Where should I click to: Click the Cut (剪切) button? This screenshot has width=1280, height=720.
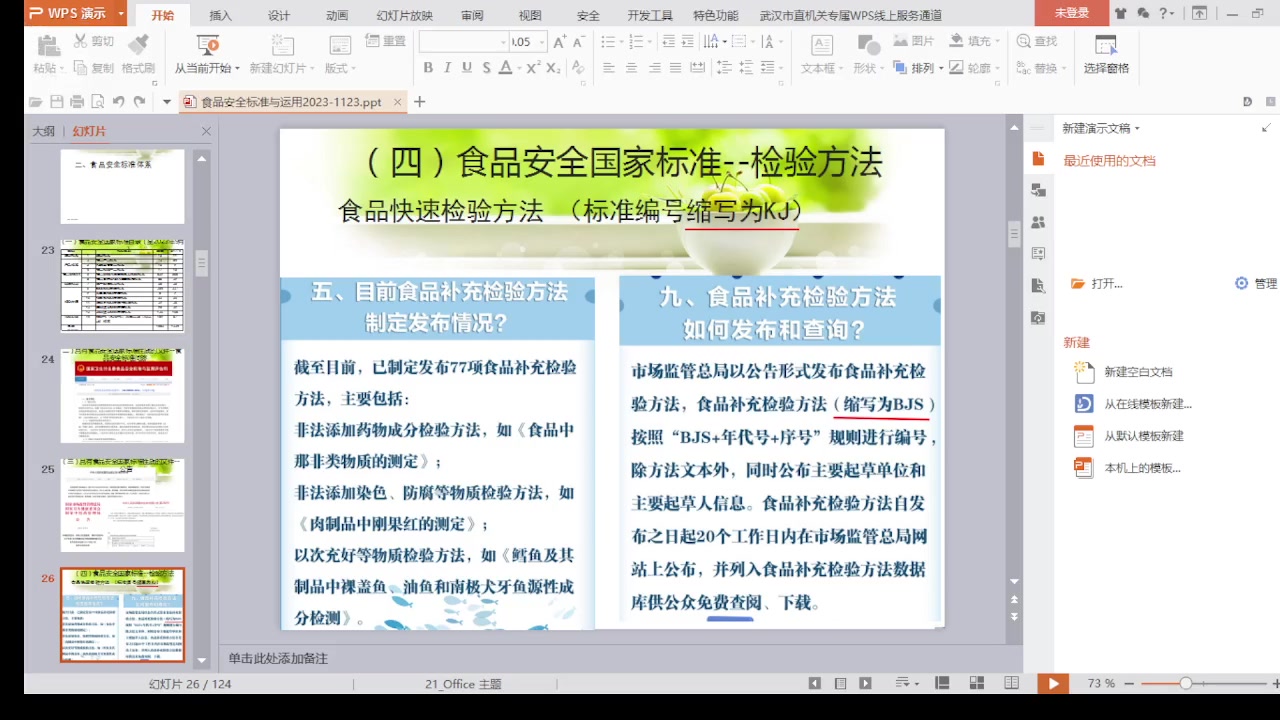pos(94,41)
